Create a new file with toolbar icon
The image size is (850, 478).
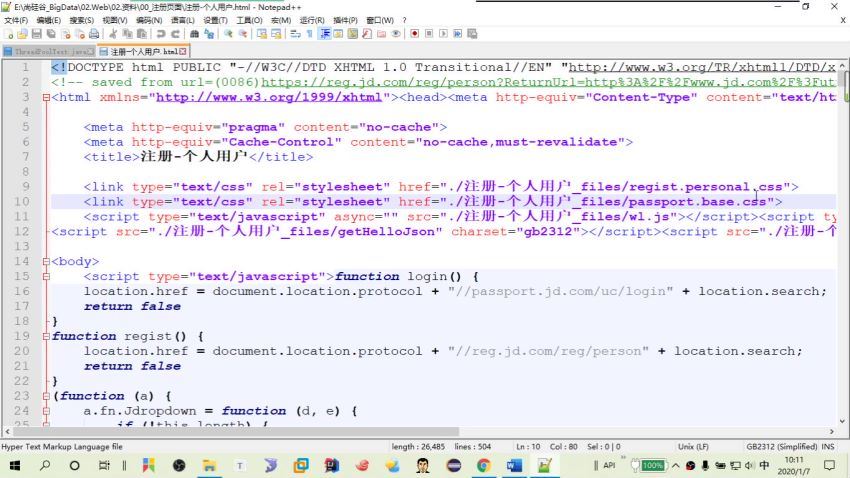click(x=9, y=34)
